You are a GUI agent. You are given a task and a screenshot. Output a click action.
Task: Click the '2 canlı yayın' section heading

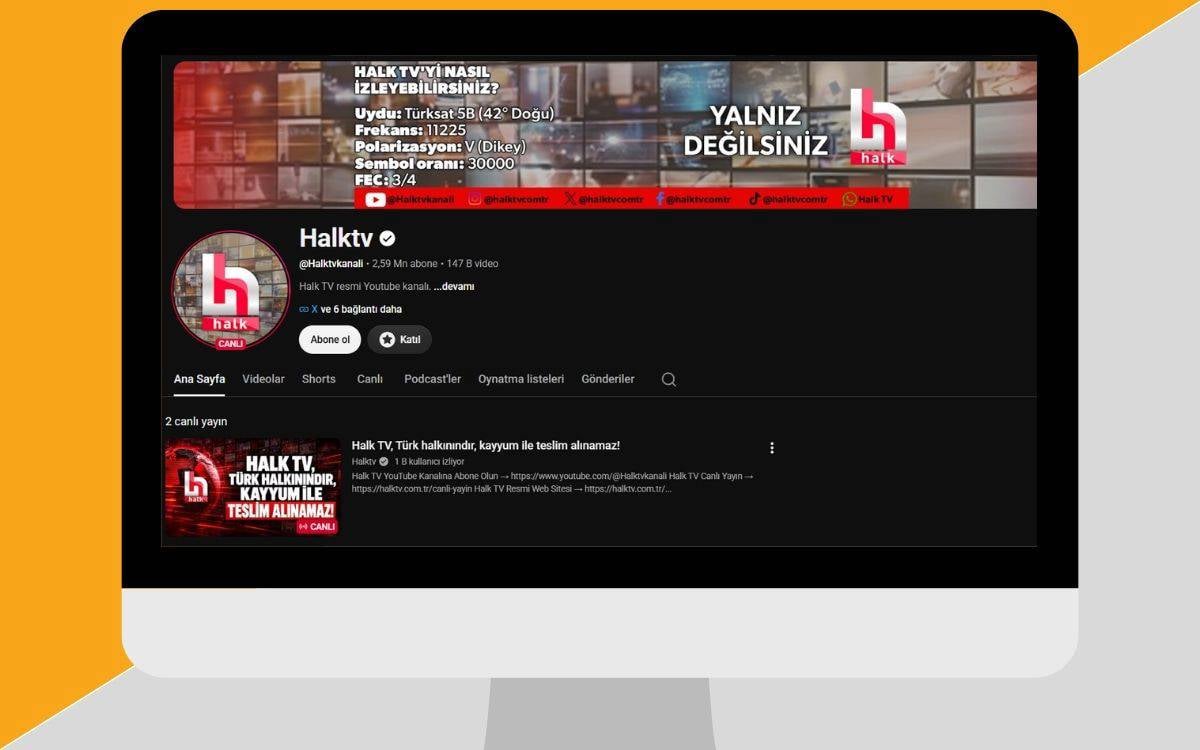(196, 421)
